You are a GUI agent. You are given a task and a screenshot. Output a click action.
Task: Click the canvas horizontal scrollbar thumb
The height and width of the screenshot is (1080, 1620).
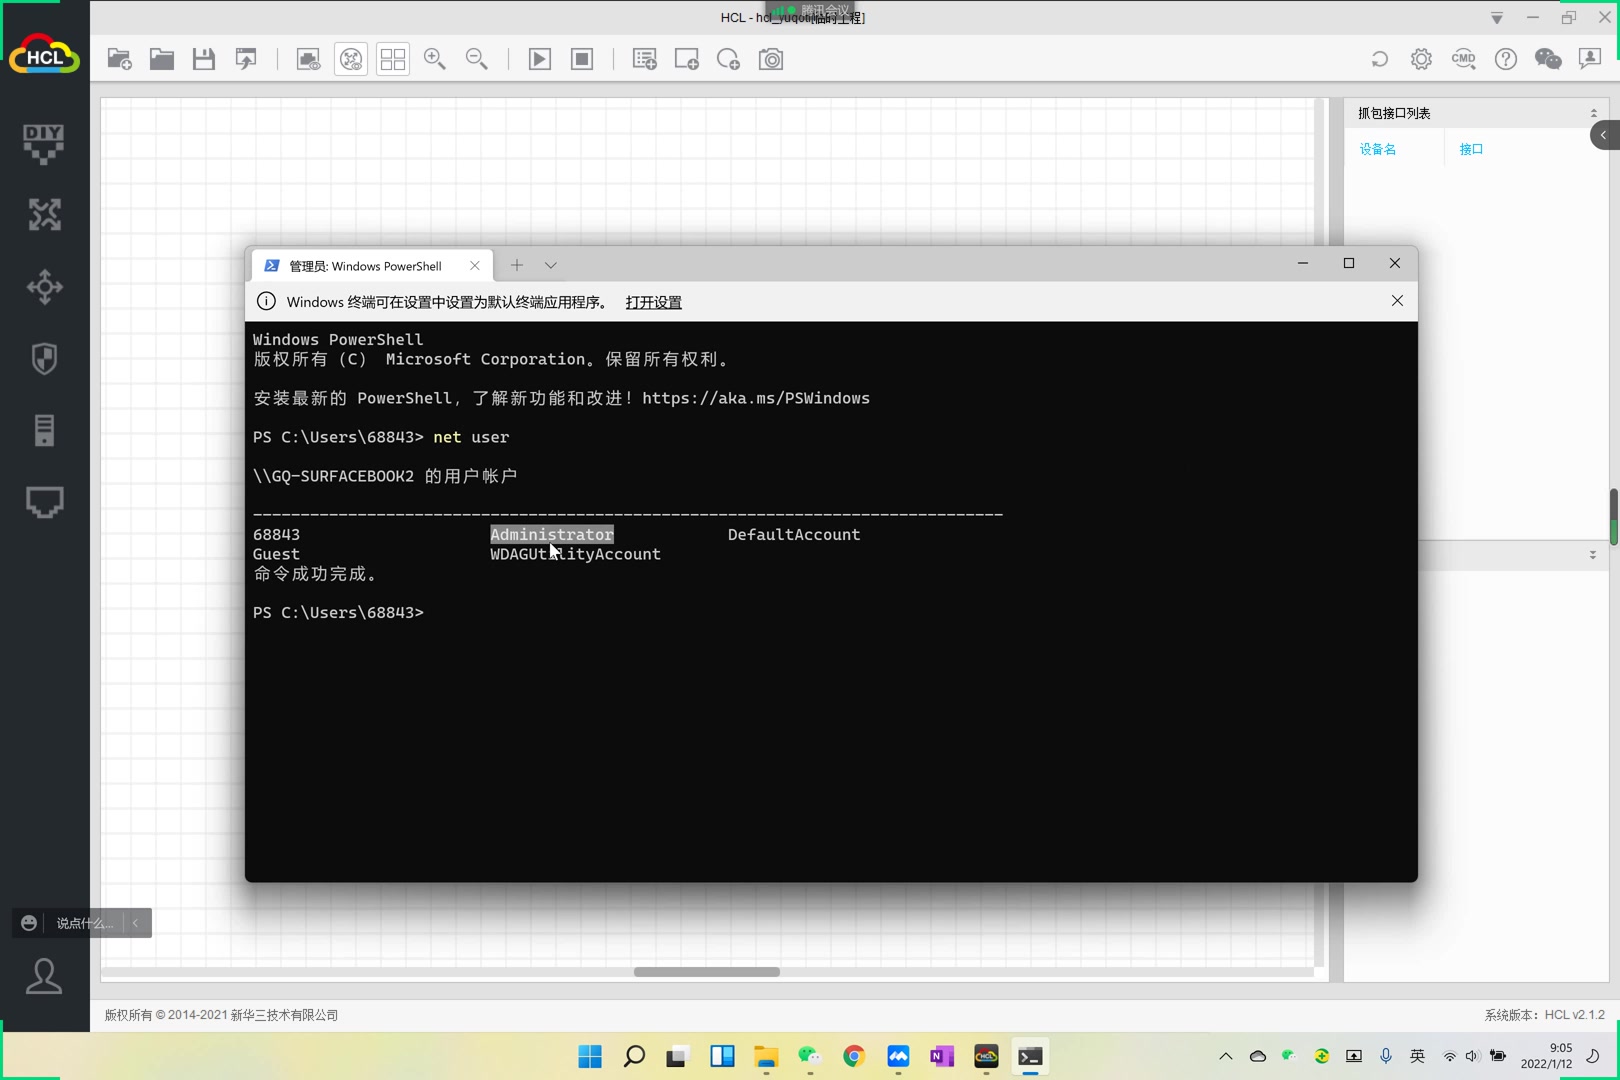point(707,972)
